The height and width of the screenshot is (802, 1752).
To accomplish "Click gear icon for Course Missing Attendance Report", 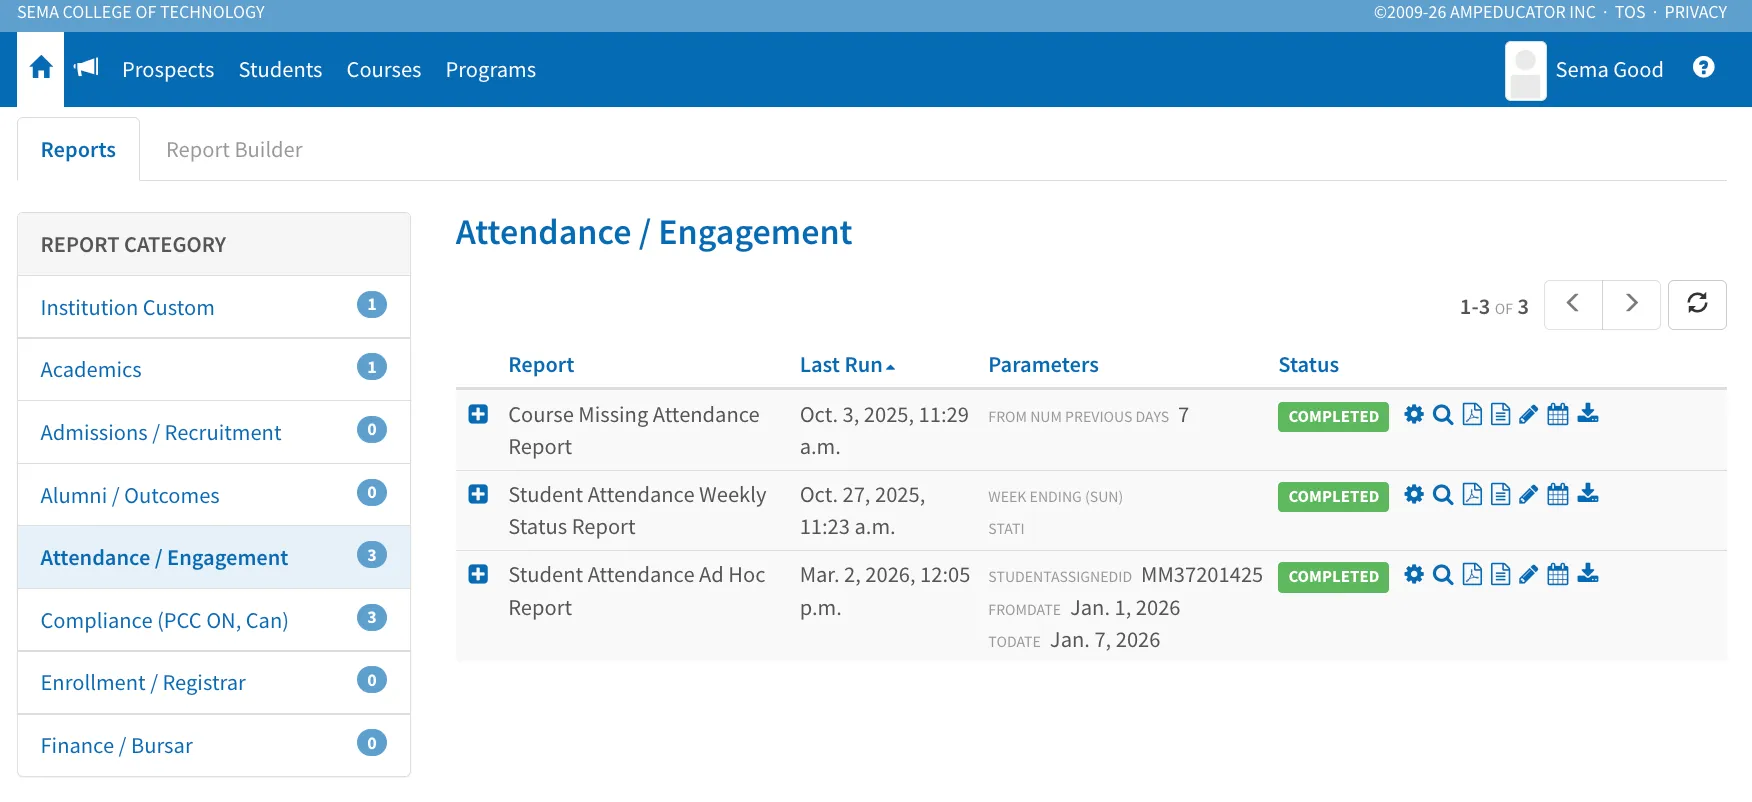I will (x=1413, y=414).
